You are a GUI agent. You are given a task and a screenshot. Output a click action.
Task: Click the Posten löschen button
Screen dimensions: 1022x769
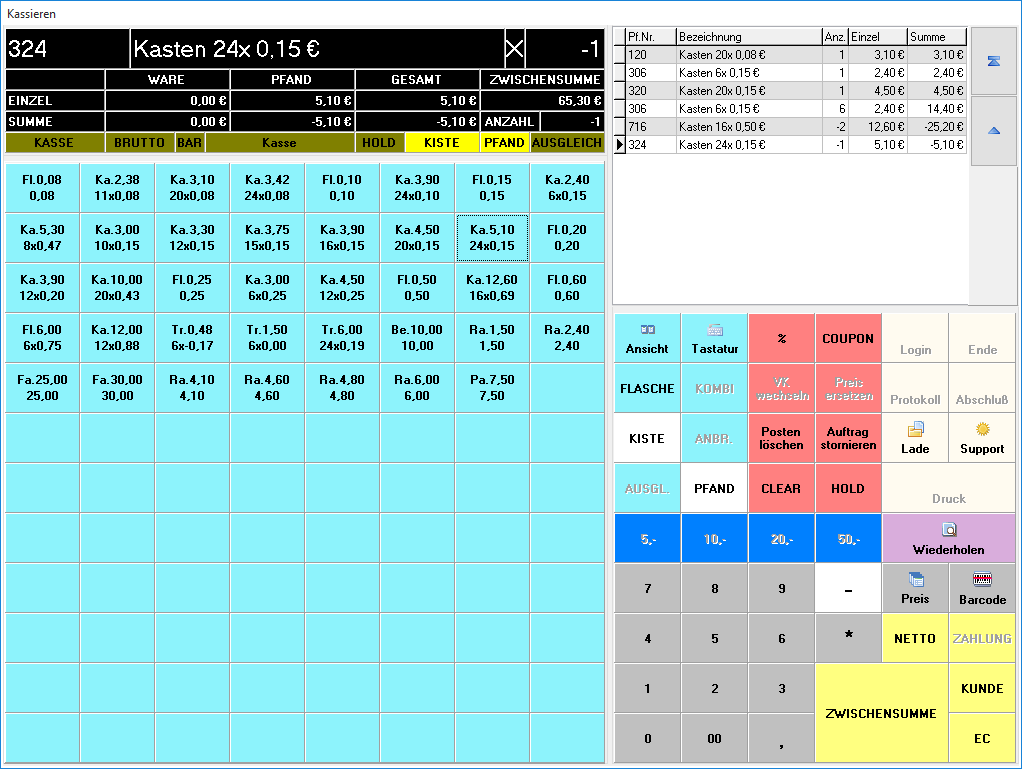click(781, 439)
